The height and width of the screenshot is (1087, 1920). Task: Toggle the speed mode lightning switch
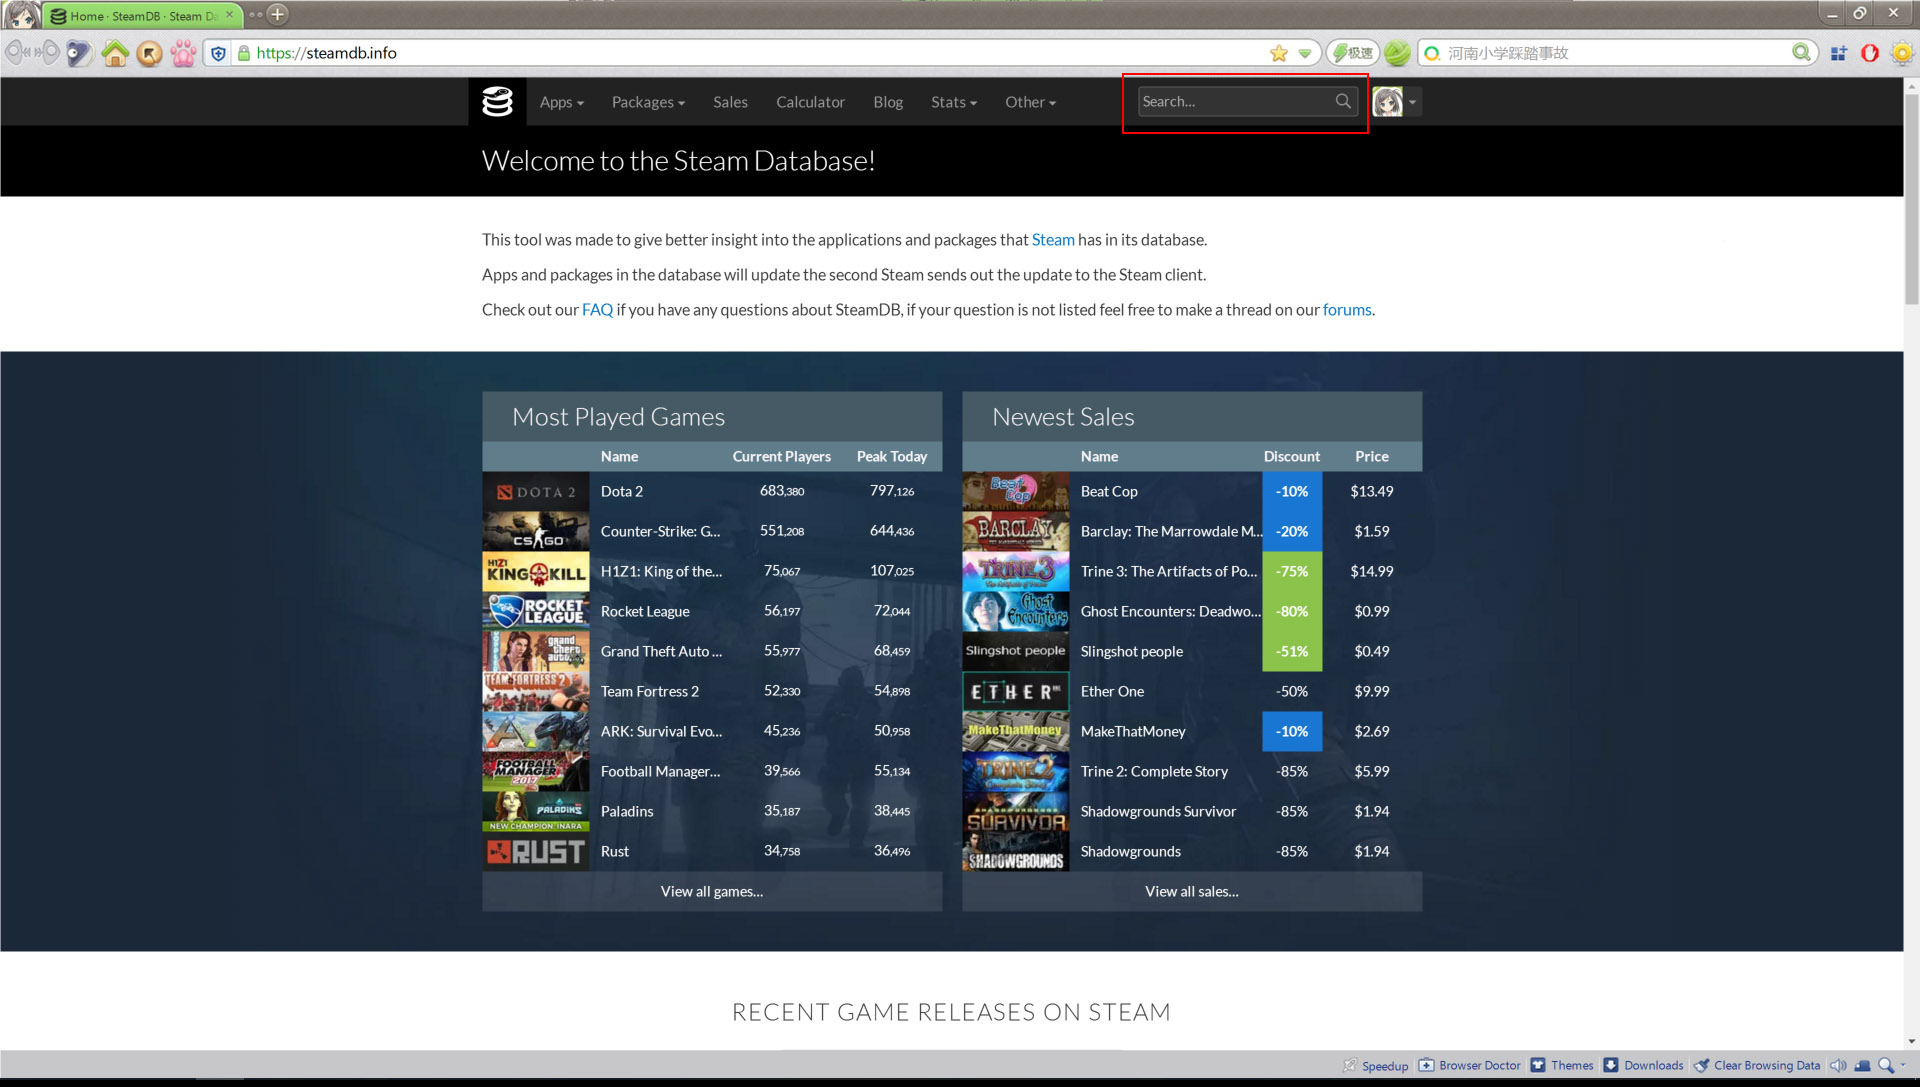click(x=1353, y=53)
